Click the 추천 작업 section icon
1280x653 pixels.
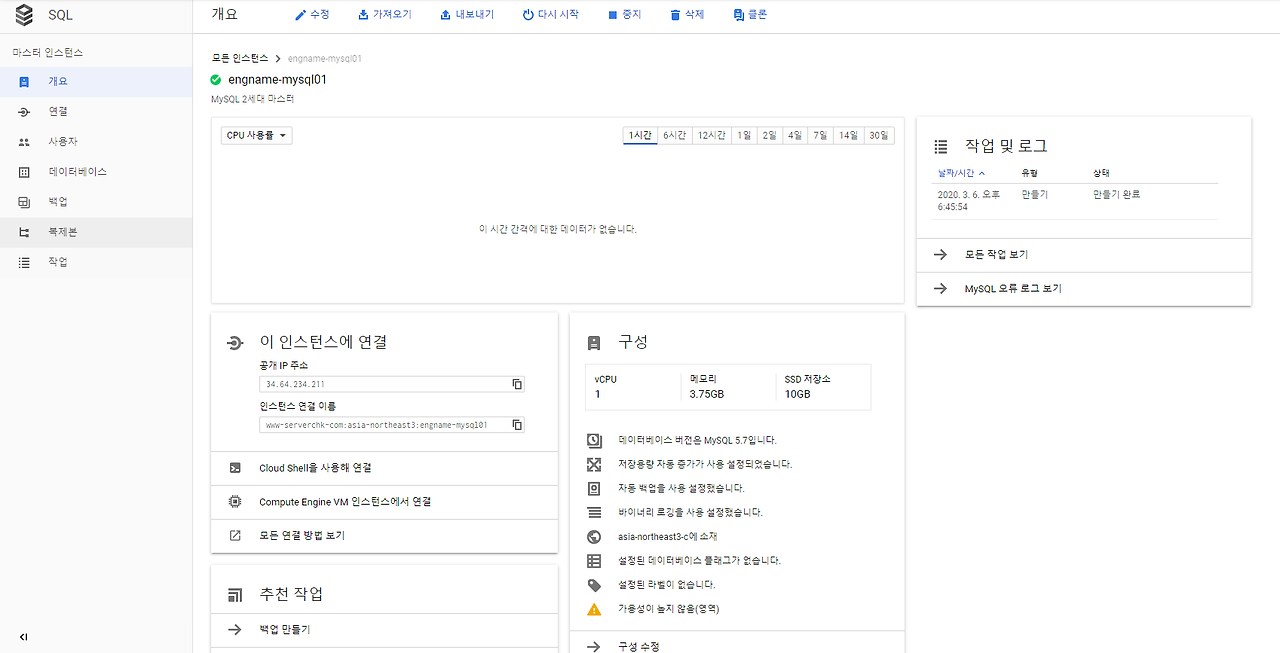(x=235, y=595)
